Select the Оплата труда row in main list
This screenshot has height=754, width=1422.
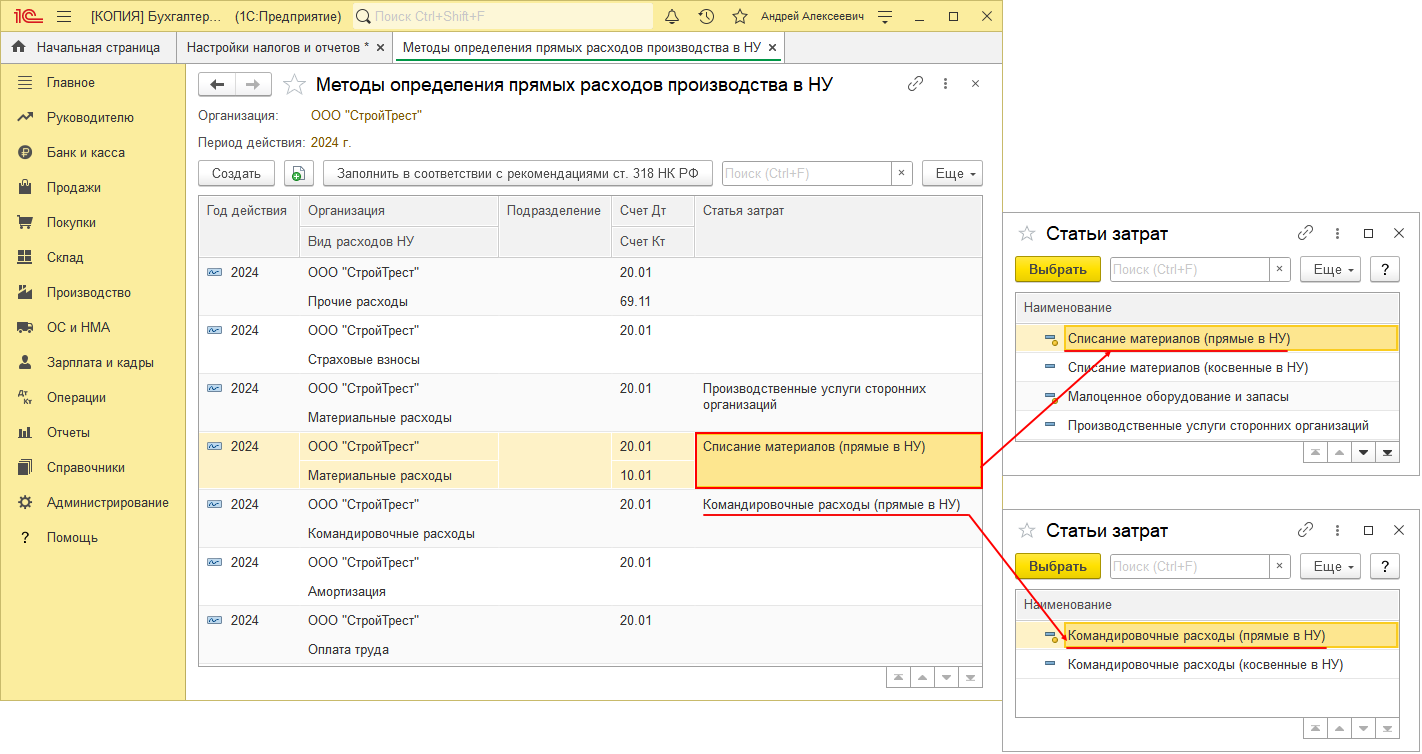(590, 634)
